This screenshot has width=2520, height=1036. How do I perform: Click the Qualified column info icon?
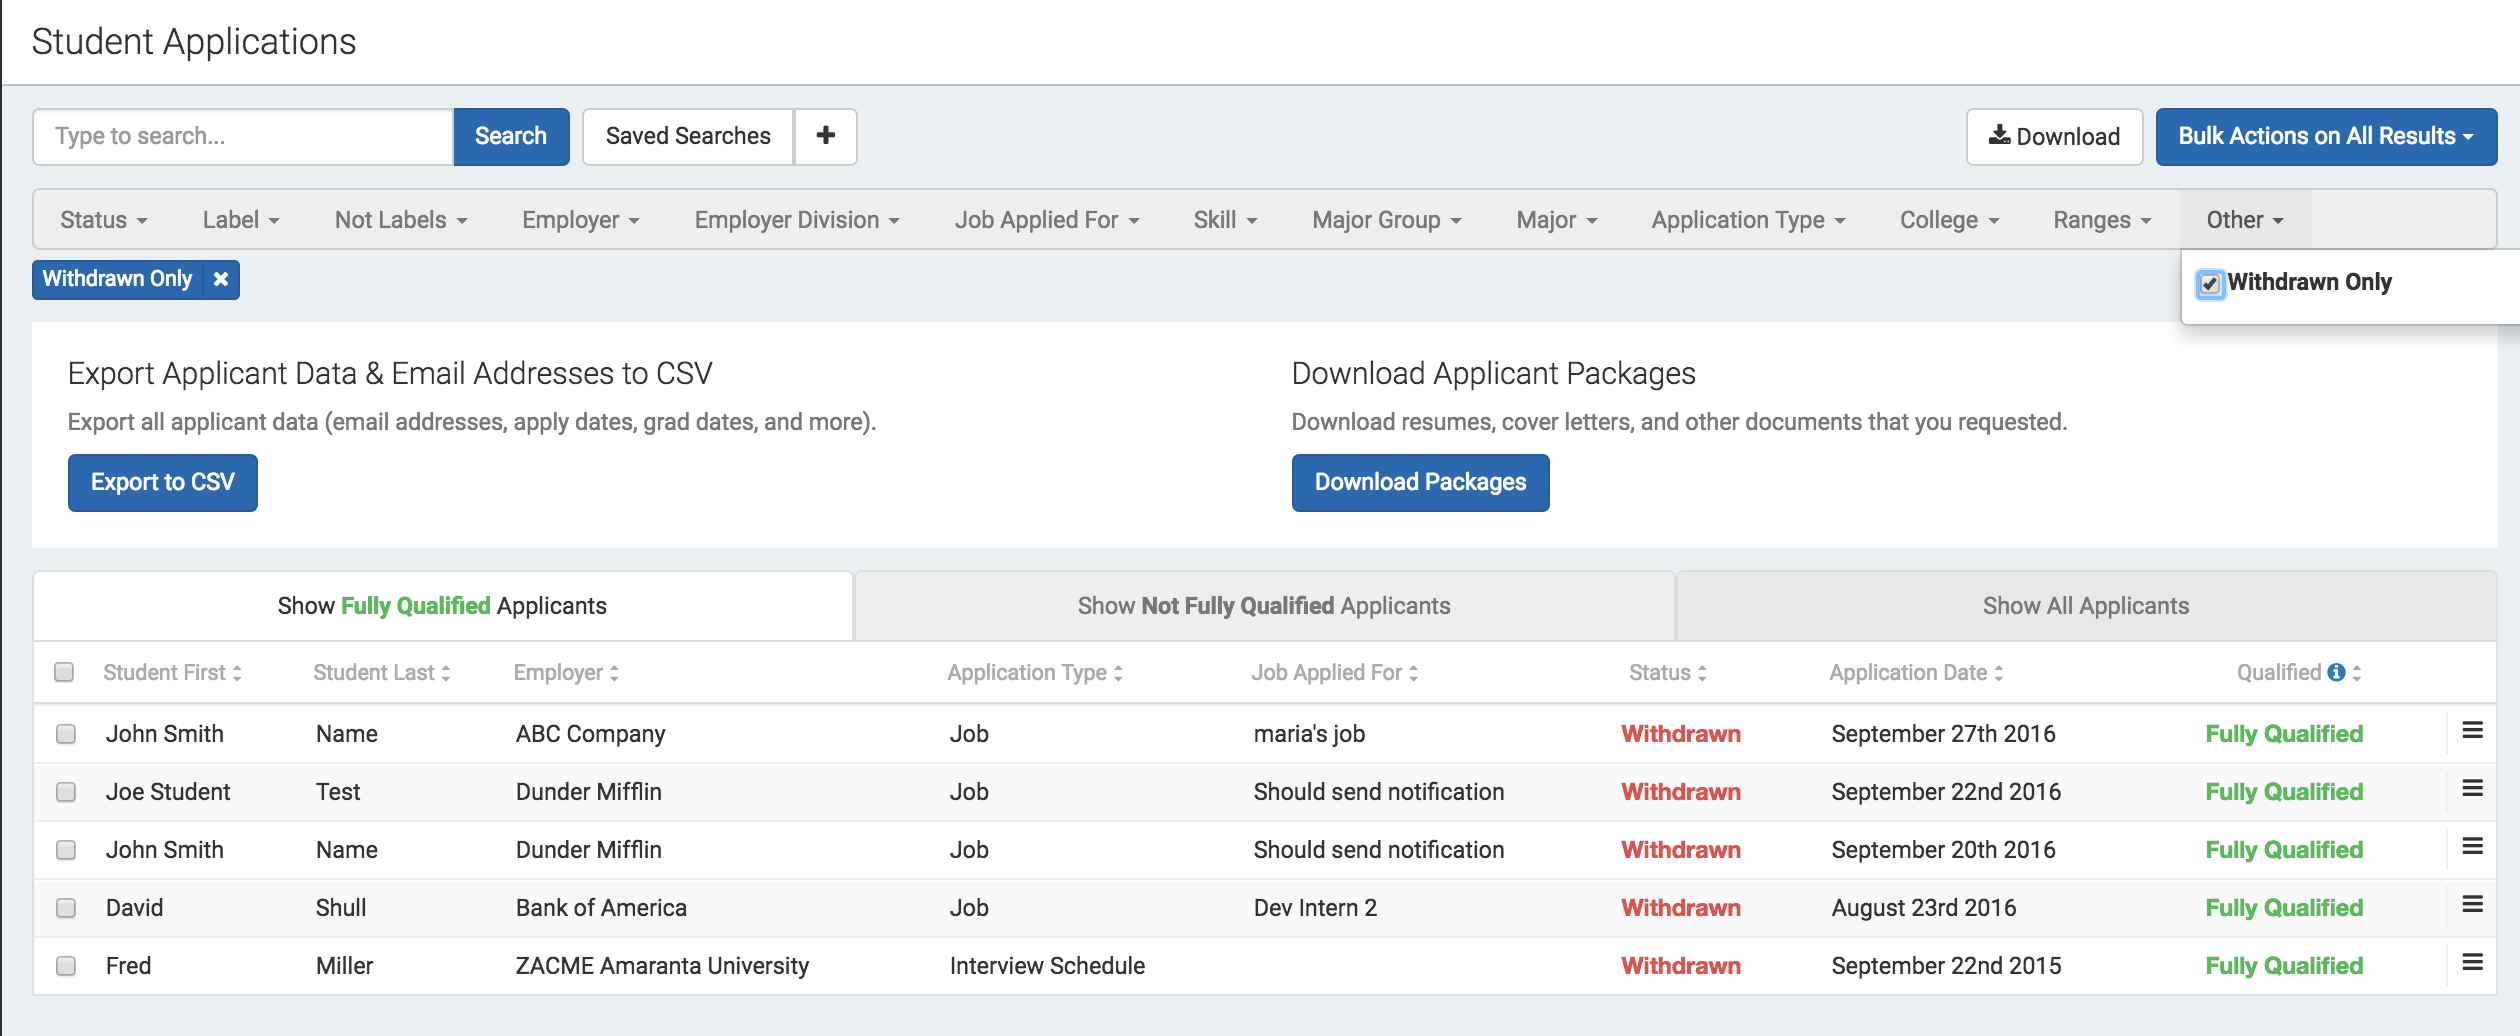(2336, 672)
